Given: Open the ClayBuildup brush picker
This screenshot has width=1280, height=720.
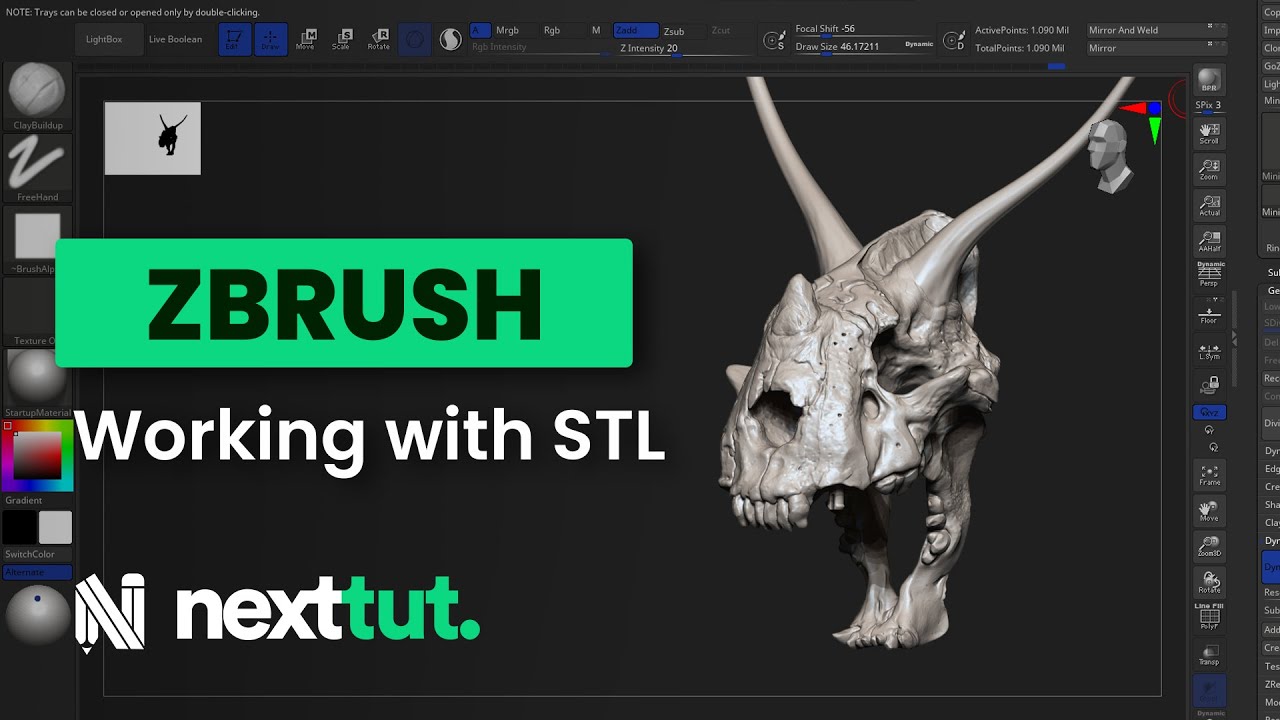Looking at the screenshot, I should pos(37,96).
